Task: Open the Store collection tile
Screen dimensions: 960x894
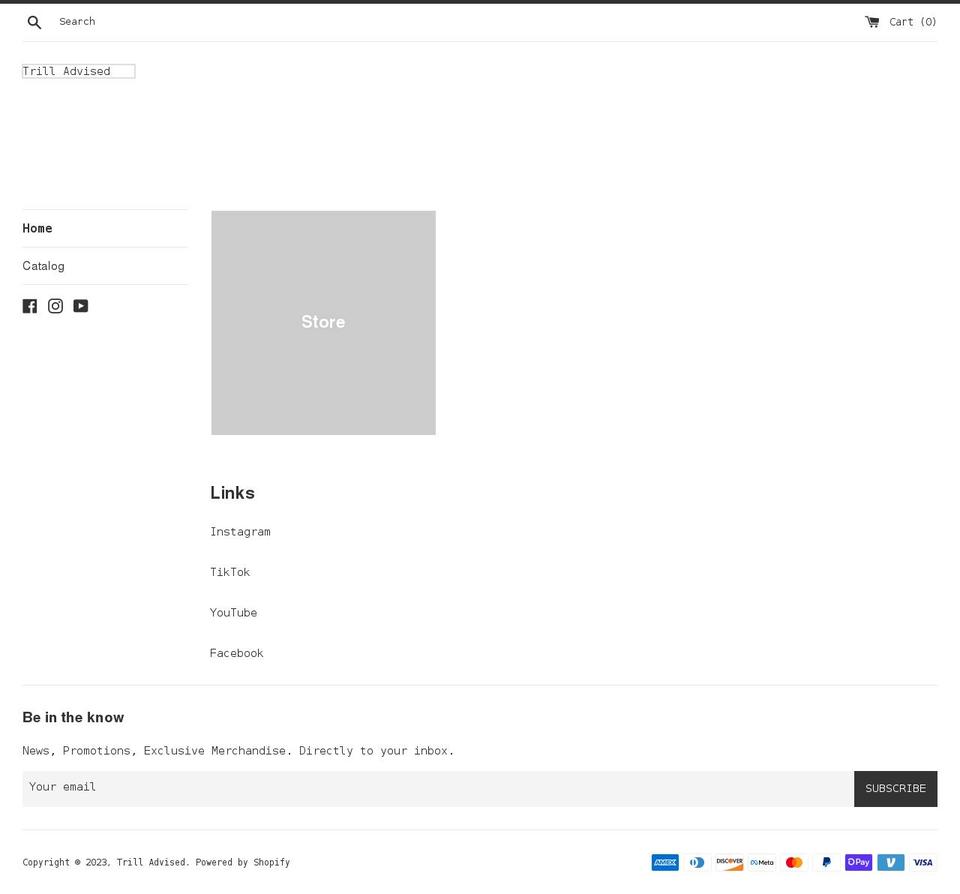Action: 323,323
